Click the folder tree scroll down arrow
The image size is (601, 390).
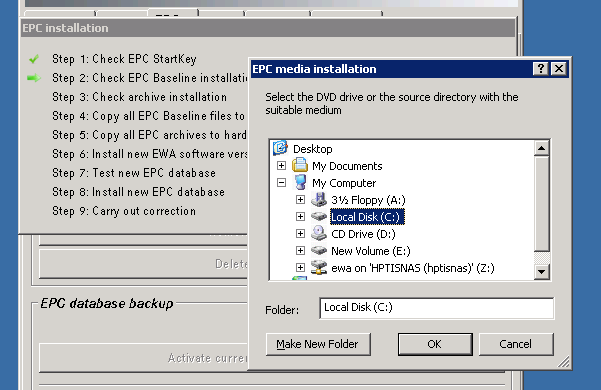(x=542, y=272)
